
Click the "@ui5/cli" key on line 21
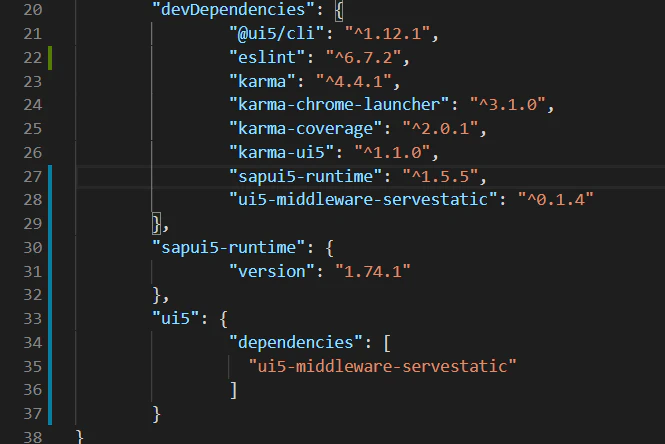(x=277, y=34)
